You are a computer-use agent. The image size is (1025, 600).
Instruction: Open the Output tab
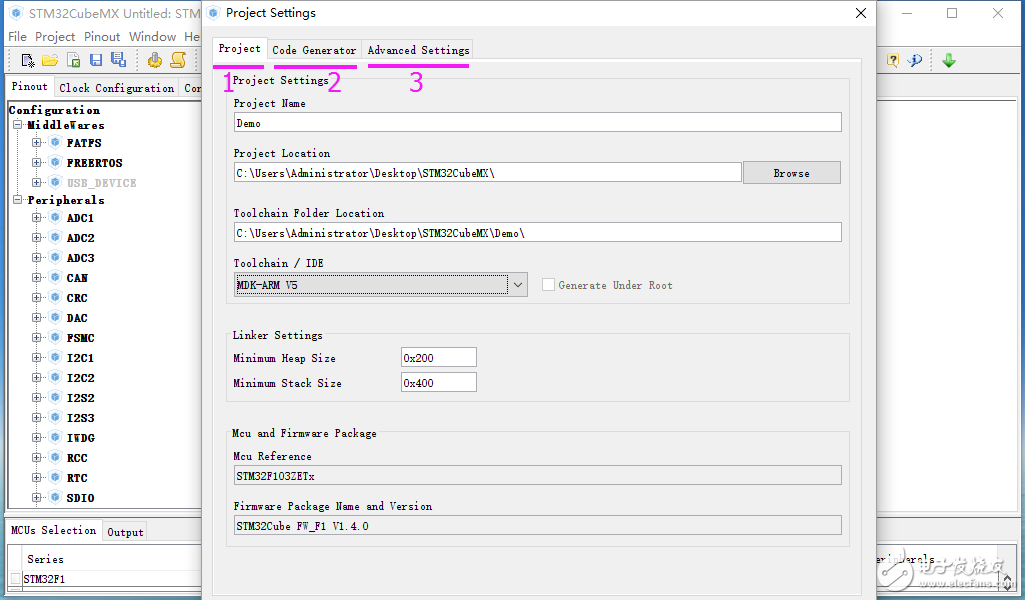[x=125, y=532]
